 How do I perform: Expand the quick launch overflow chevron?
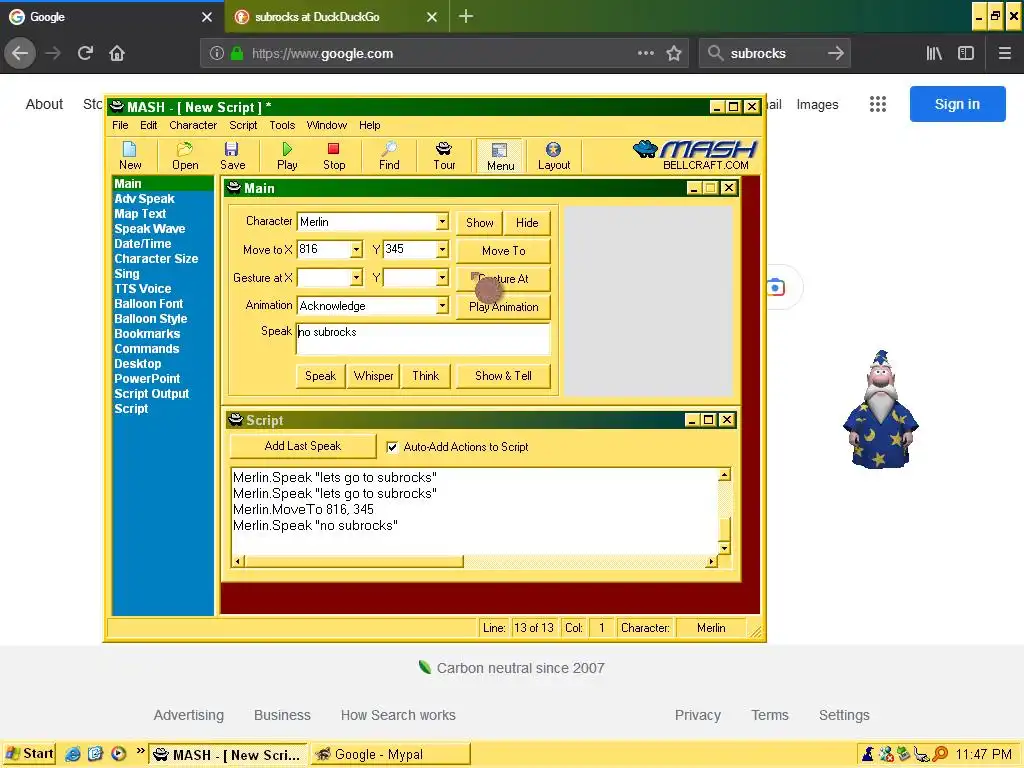tap(140, 752)
